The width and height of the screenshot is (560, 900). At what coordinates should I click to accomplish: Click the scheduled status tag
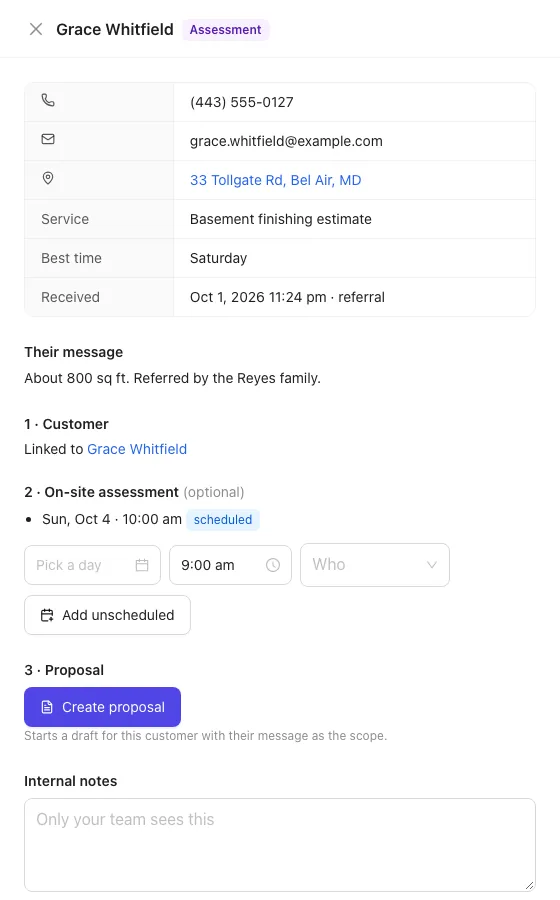(x=223, y=519)
